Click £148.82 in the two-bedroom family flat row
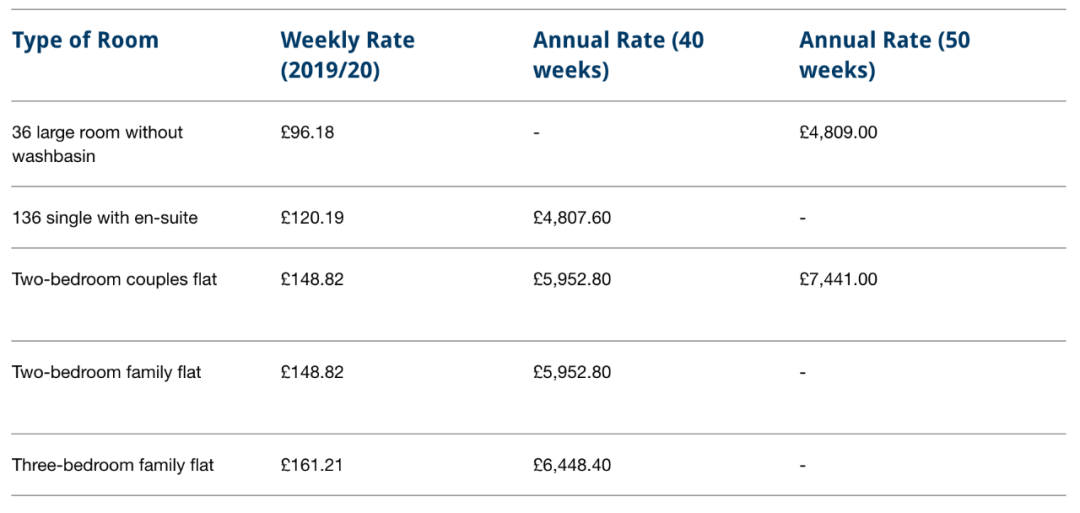Image resolution: width=1080 pixels, height=513 pixels. point(312,373)
